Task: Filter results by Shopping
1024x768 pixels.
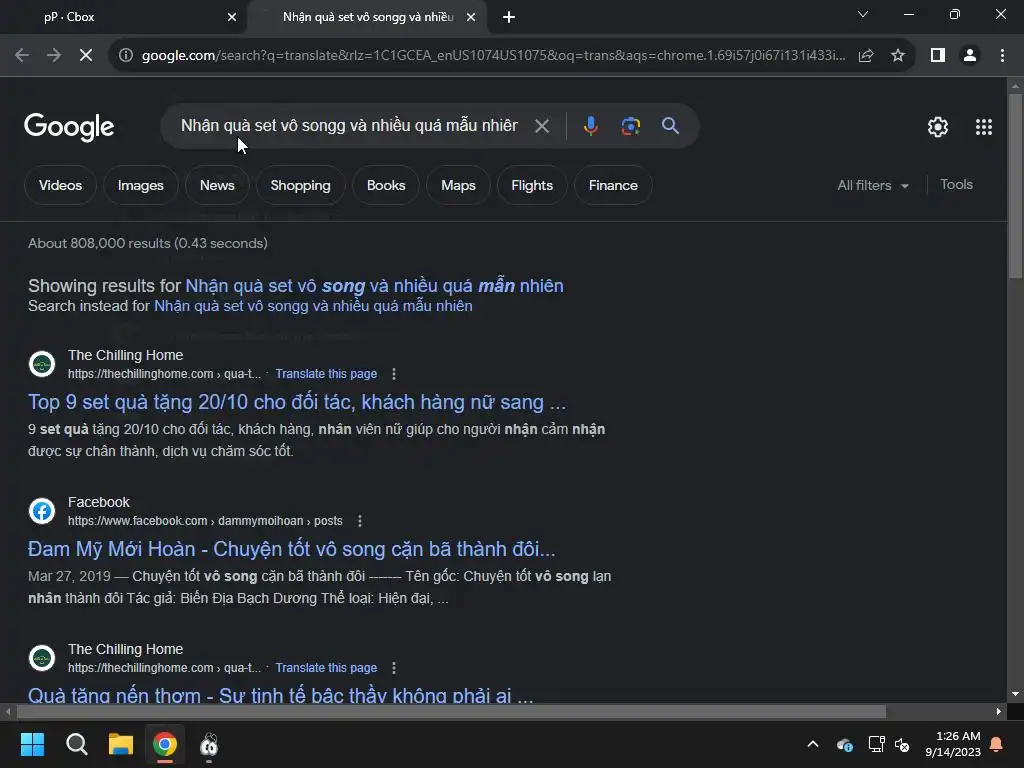Action: click(300, 185)
